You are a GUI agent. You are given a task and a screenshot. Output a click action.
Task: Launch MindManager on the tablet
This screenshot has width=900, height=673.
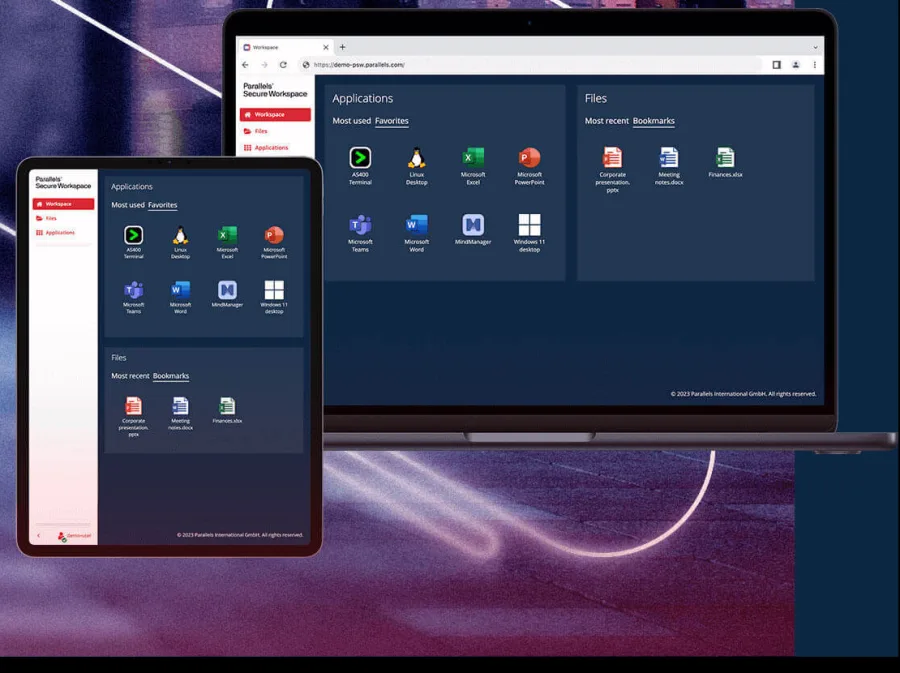227,294
